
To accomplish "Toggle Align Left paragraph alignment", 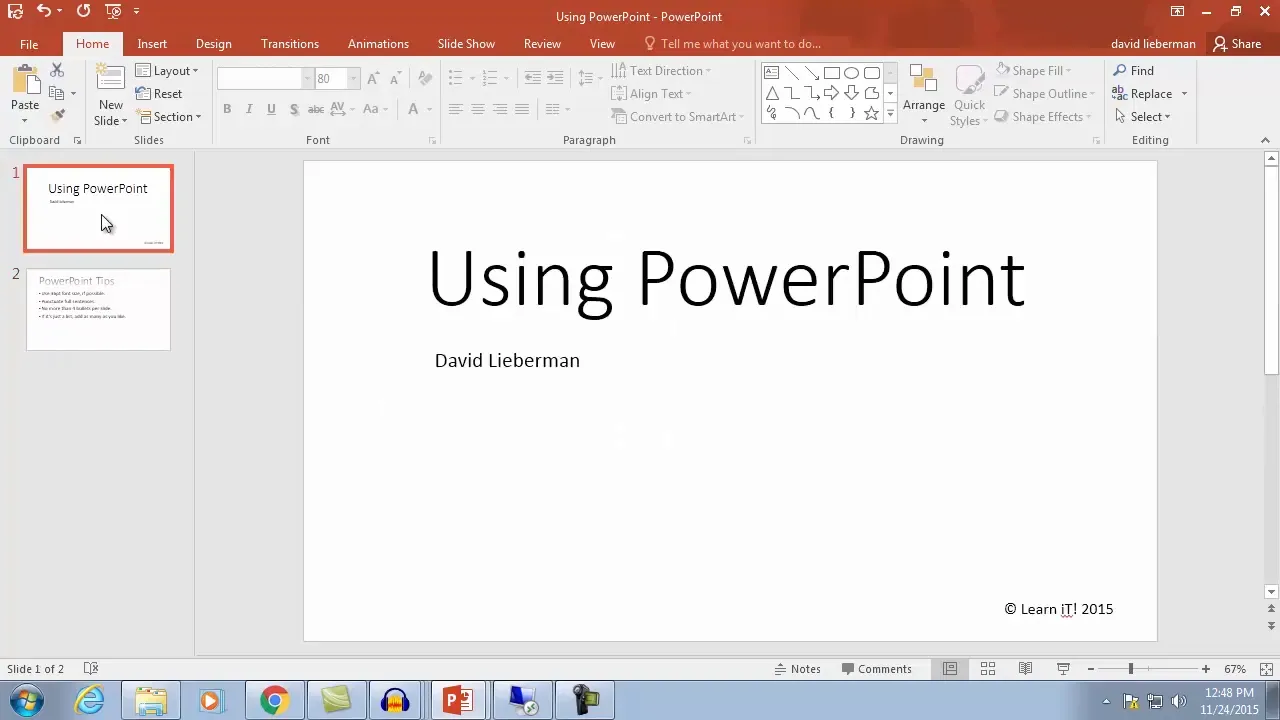I will point(455,109).
